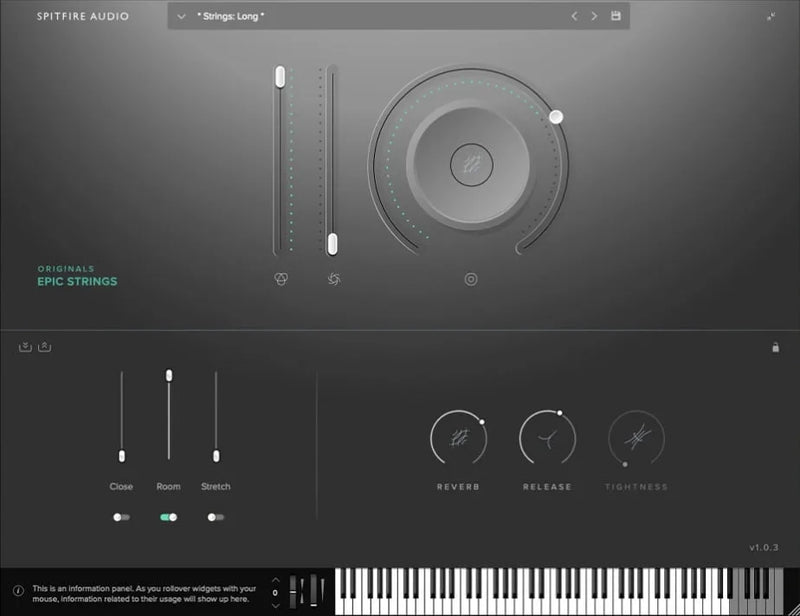800x616 pixels.
Task: Enable the Stretch signal switch
Action: point(216,517)
